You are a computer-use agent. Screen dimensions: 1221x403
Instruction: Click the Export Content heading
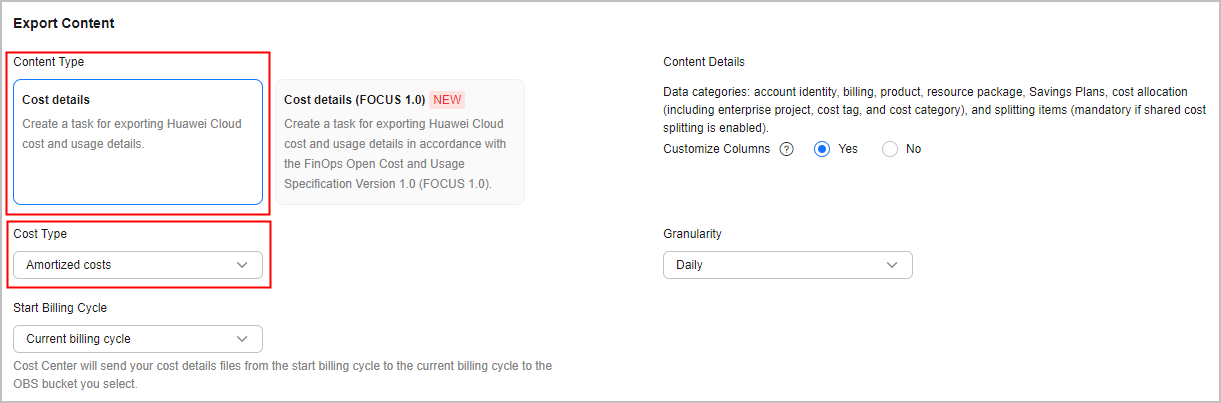pyautogui.click(x=64, y=22)
